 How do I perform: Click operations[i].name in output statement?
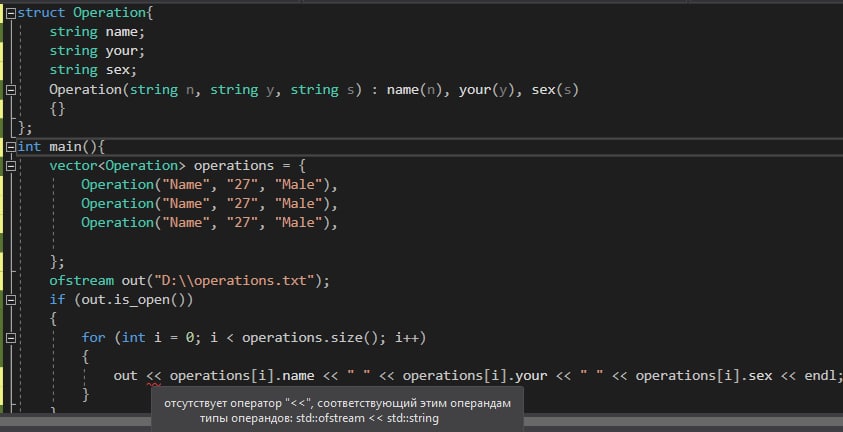click(x=242, y=376)
